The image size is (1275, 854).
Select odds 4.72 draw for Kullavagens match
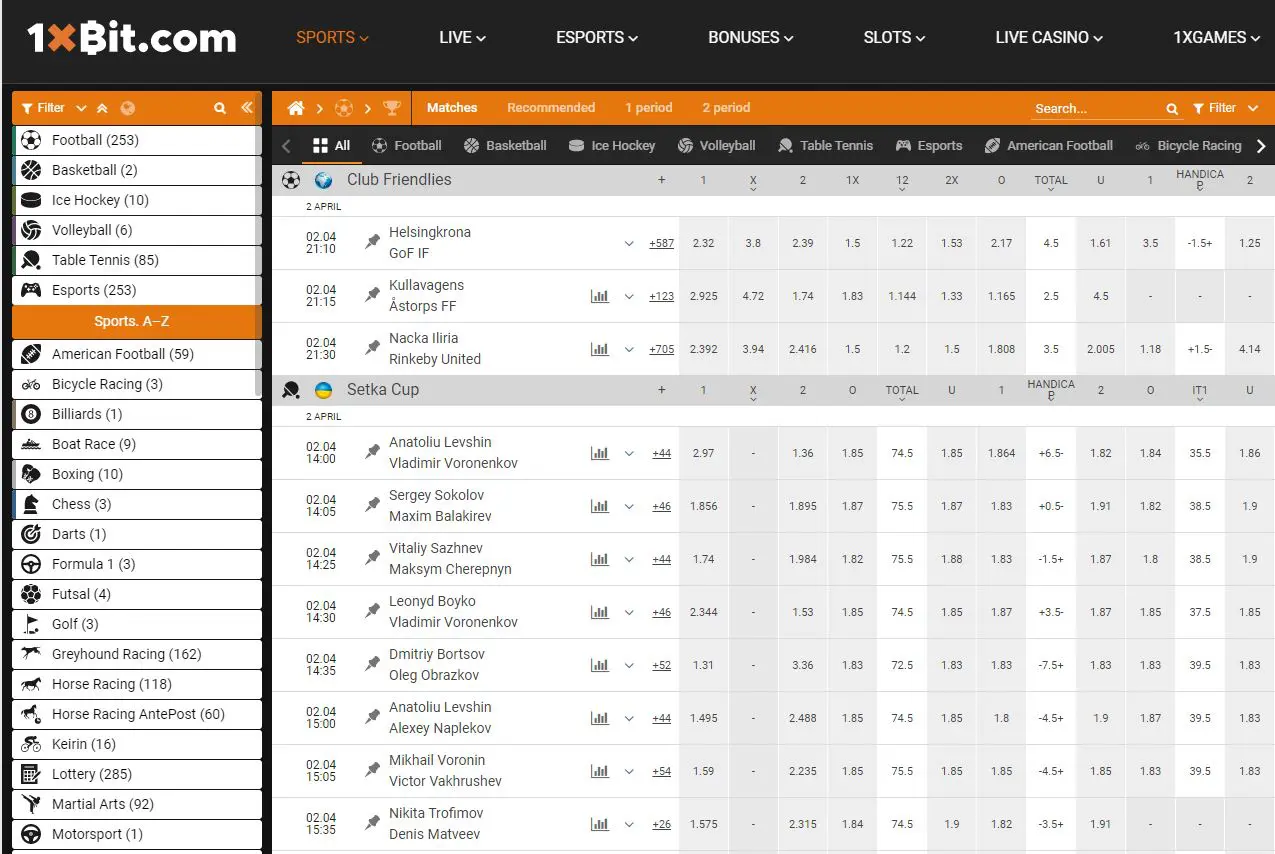tap(753, 296)
